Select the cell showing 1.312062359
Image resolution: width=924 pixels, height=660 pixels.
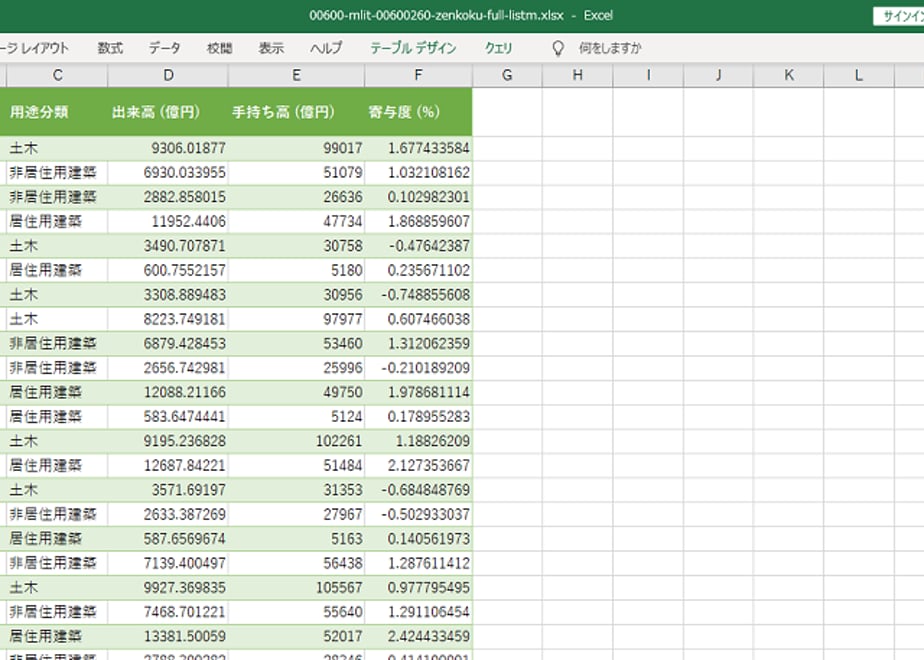tap(418, 344)
